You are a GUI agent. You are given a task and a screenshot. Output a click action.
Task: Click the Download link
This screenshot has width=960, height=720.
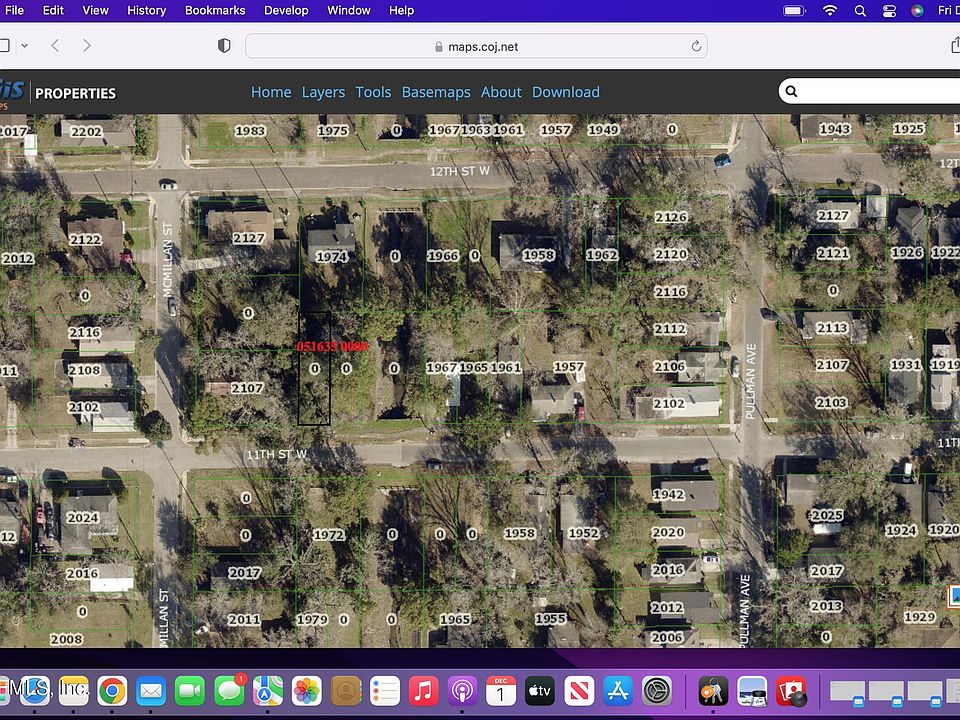tap(566, 92)
